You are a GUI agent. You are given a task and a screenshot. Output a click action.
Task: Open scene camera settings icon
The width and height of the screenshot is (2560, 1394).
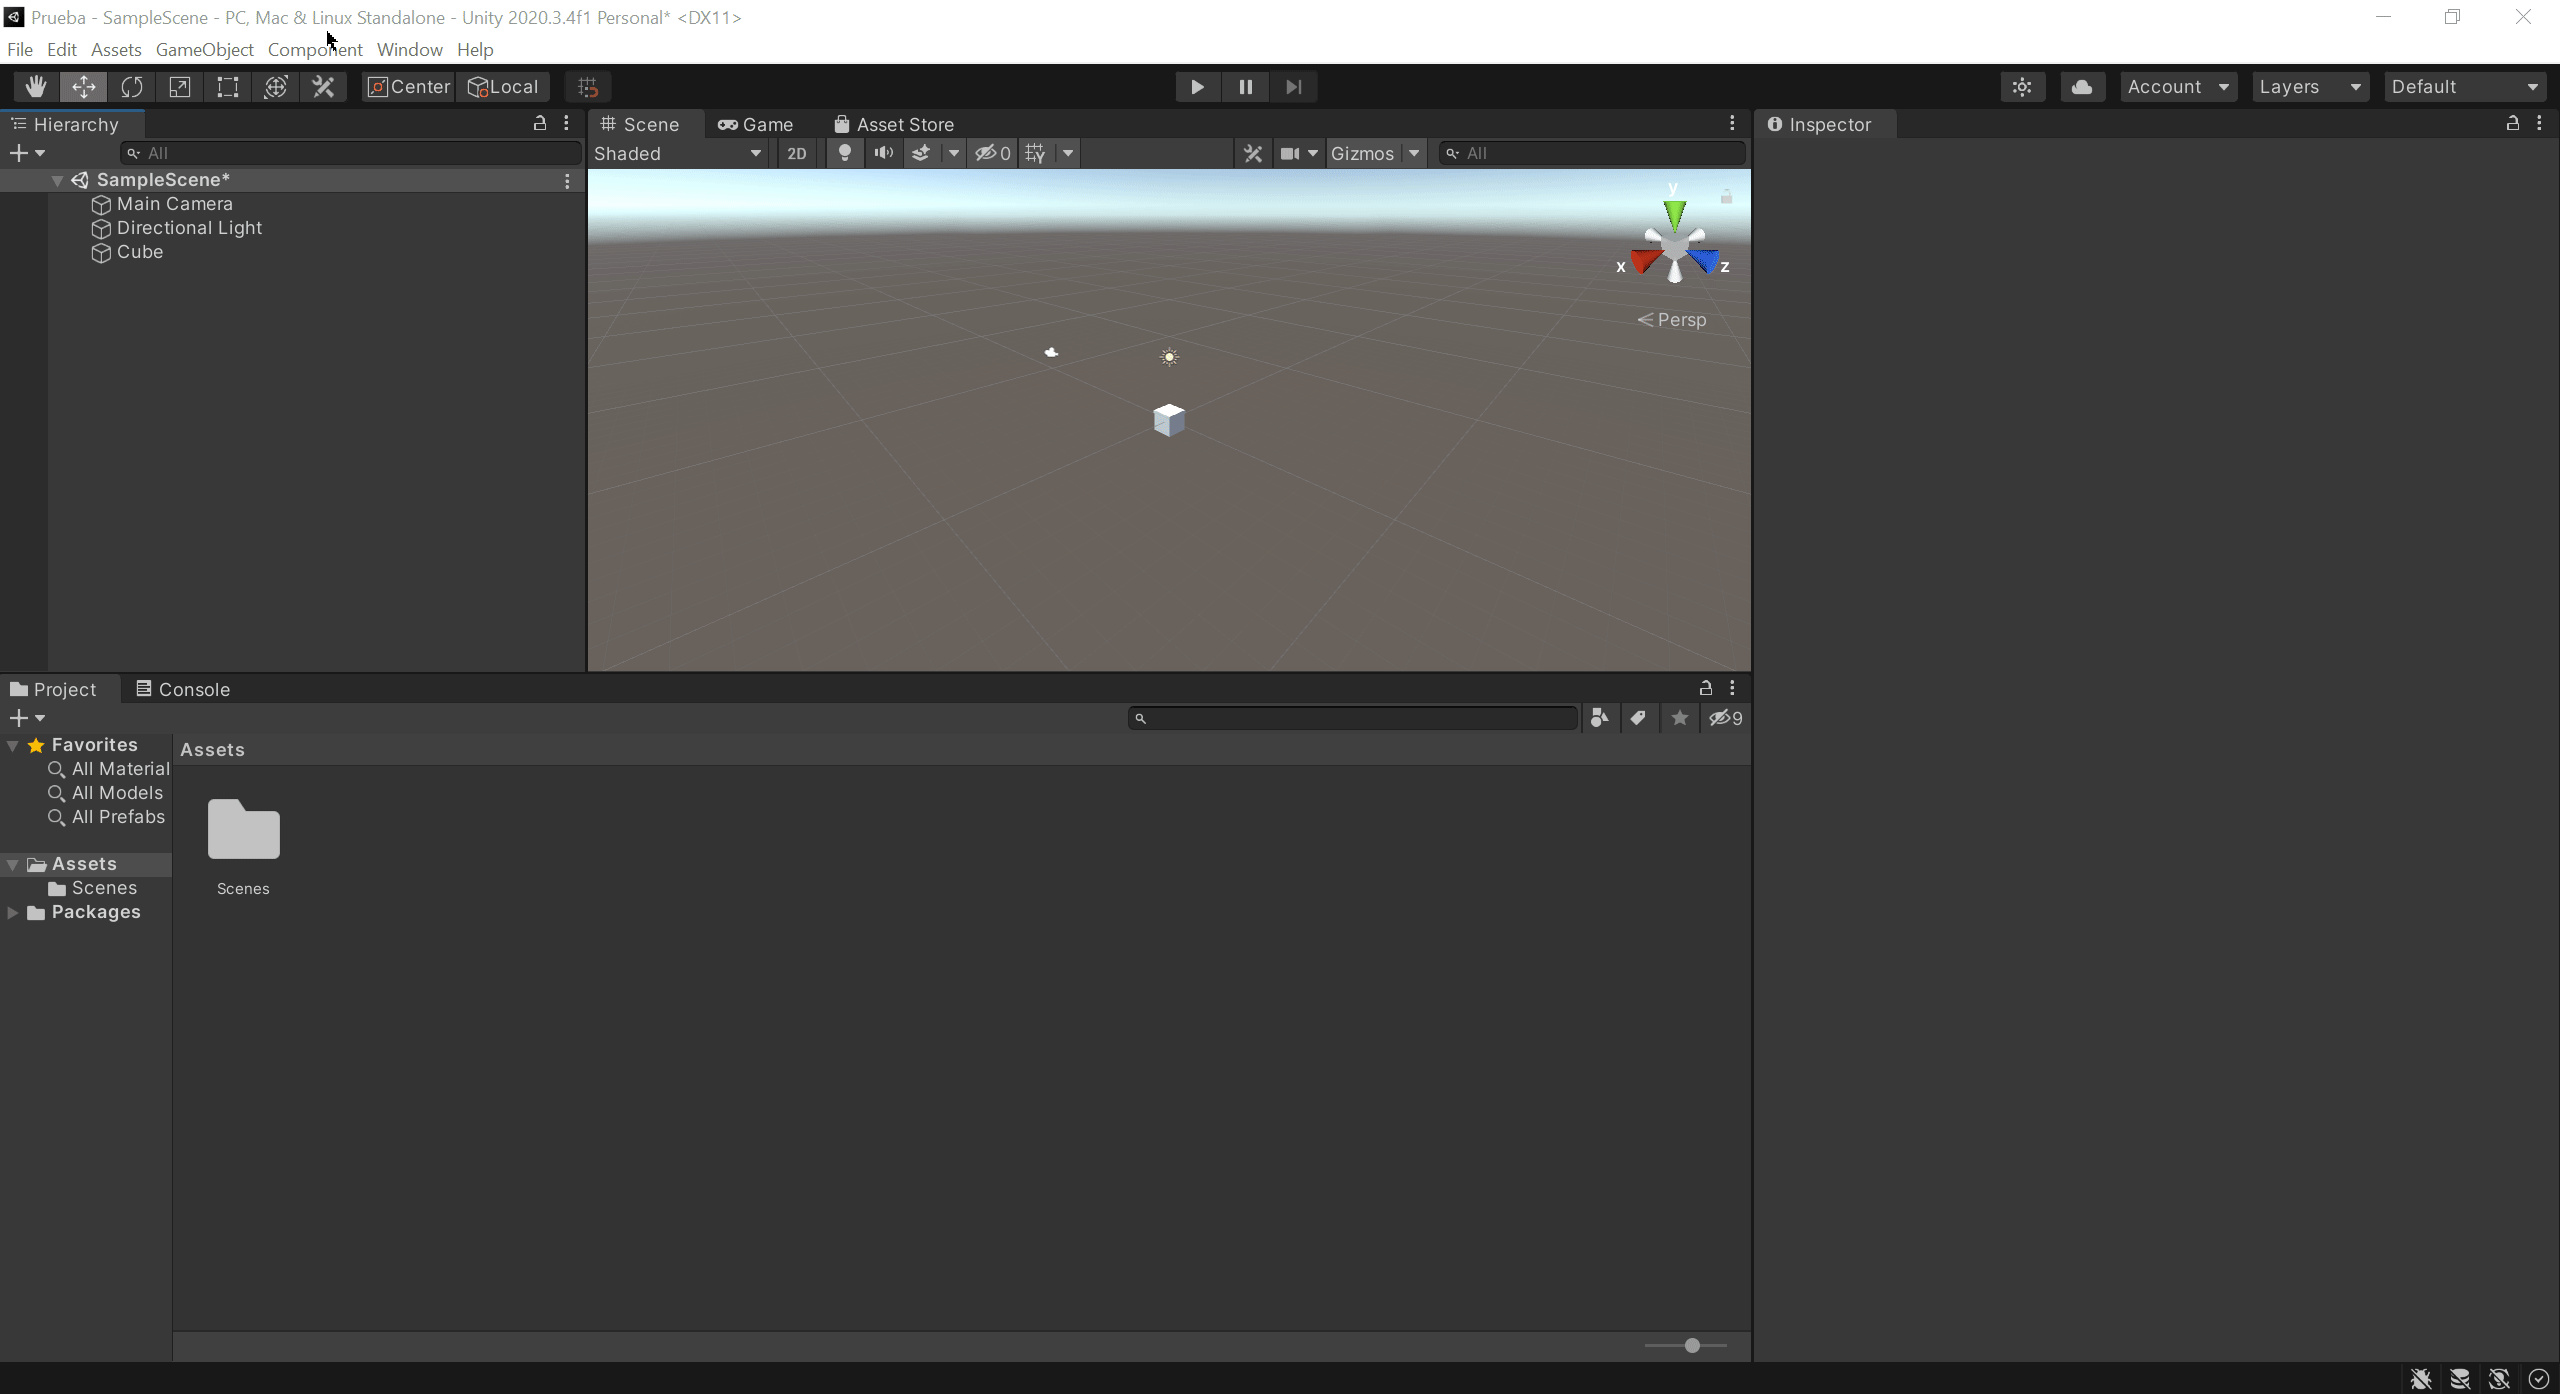point(1290,153)
